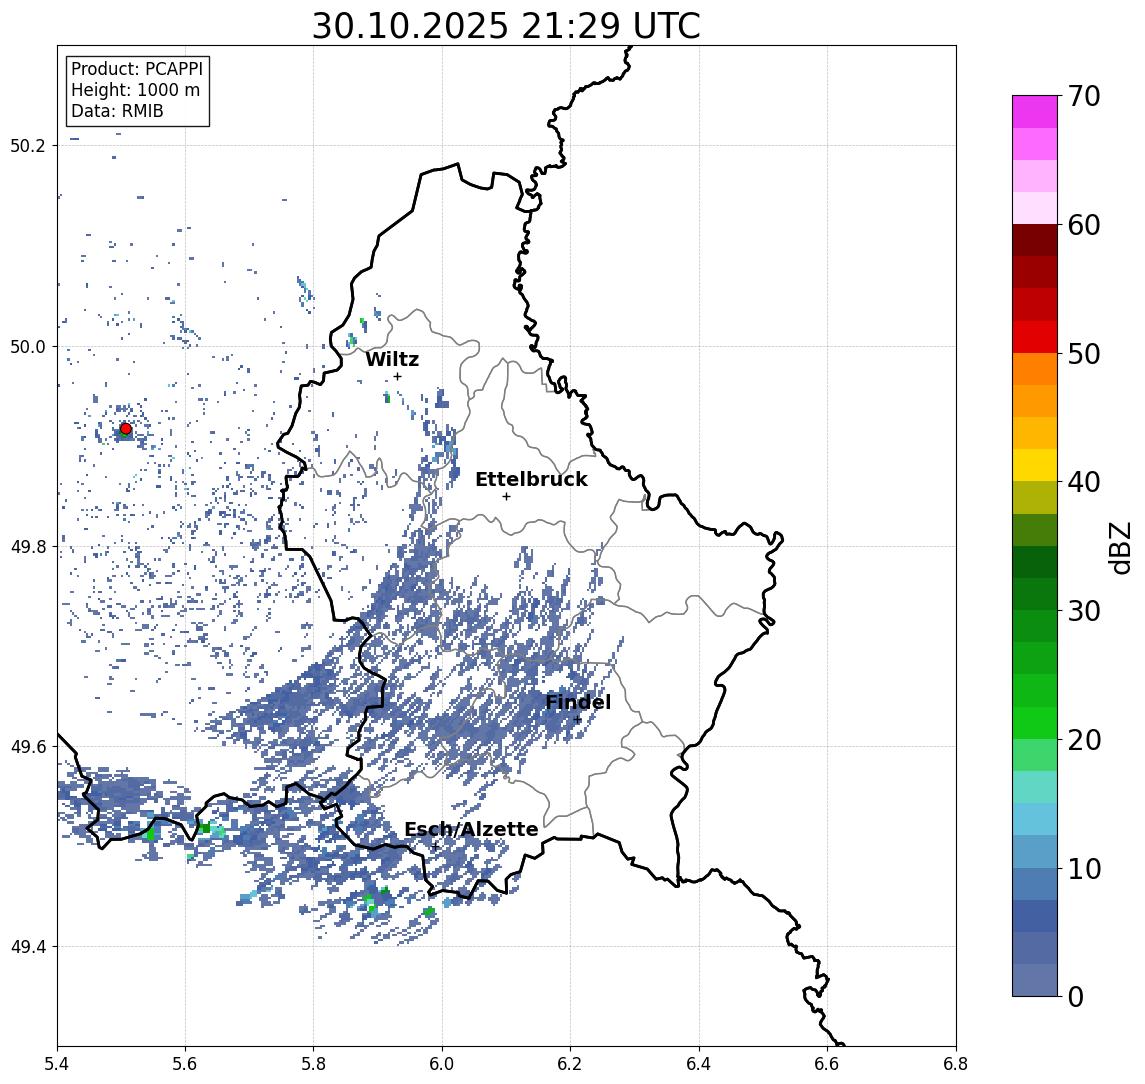Click the dark red colorbar segment below 60

pos(1035,240)
